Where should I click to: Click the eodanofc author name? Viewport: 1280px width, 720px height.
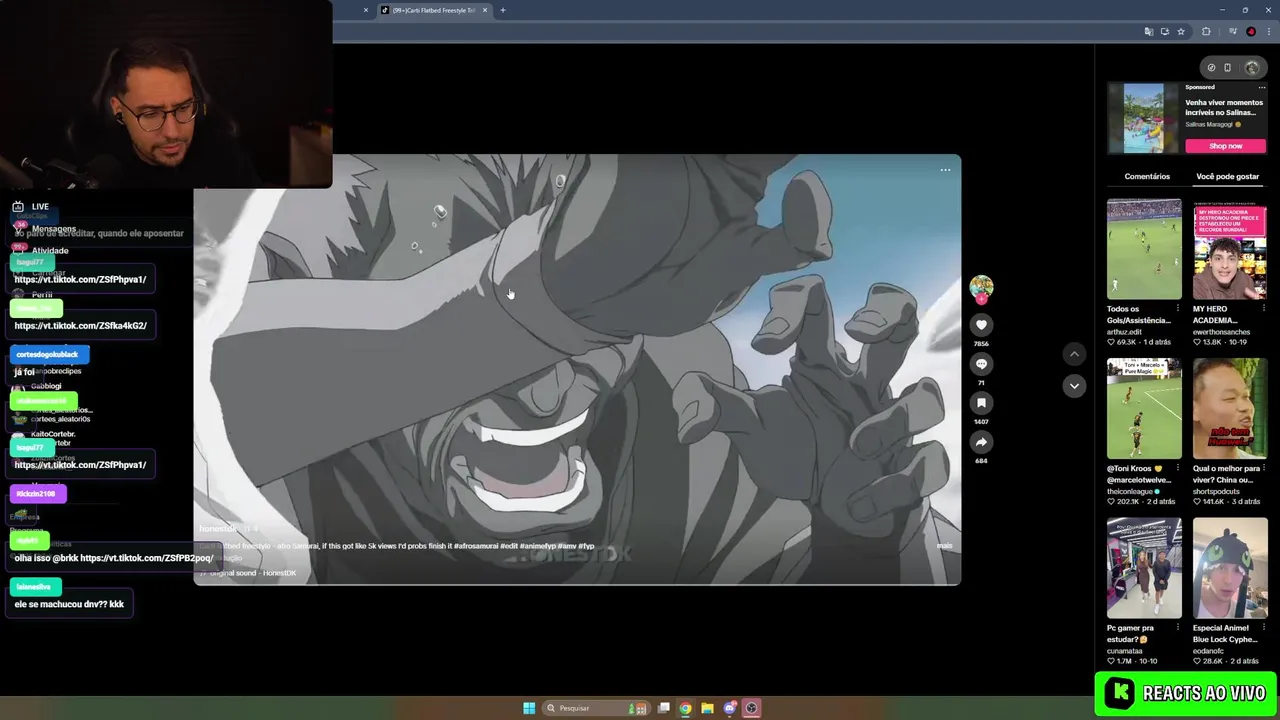click(x=1211, y=651)
